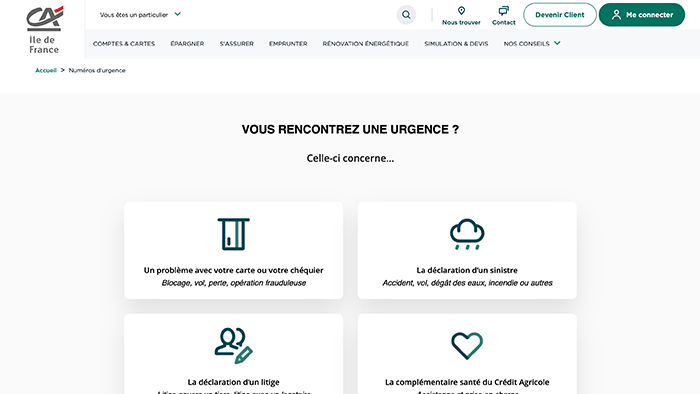Open the Rénovation énergétique menu

366,44
